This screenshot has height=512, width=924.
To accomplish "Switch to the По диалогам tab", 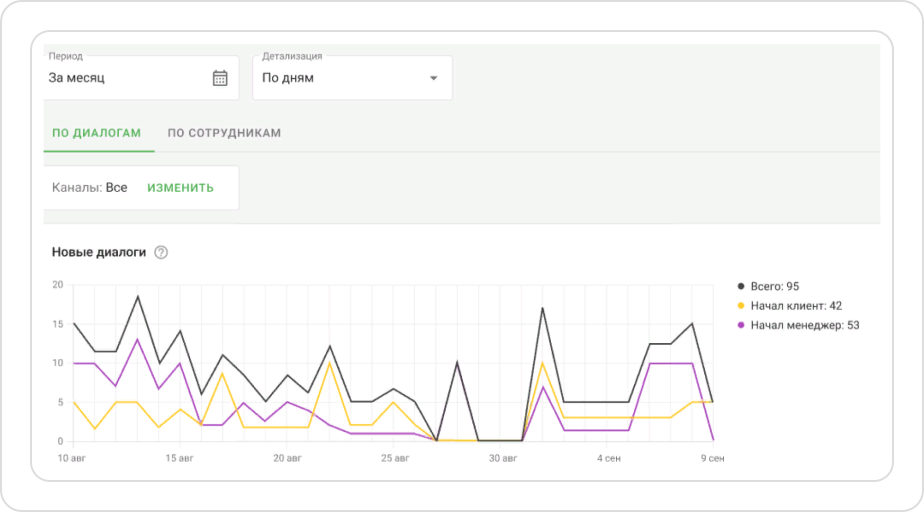I will tap(97, 133).
